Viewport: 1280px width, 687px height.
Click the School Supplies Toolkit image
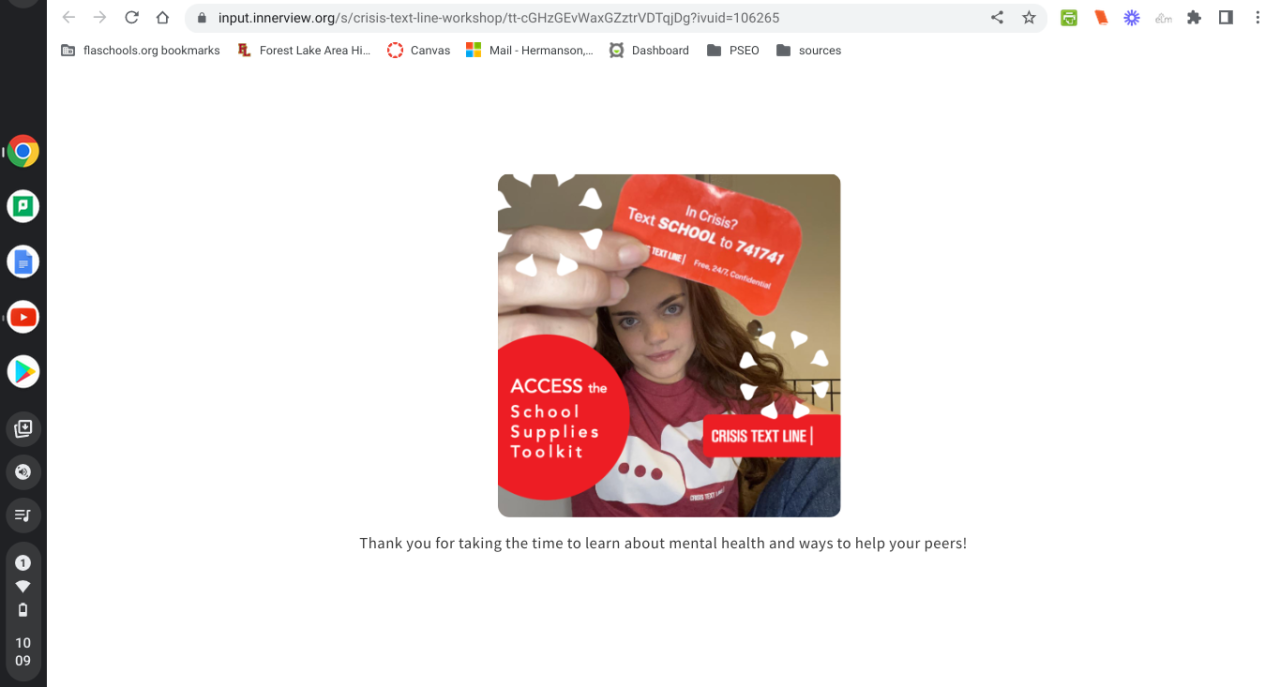pos(669,345)
